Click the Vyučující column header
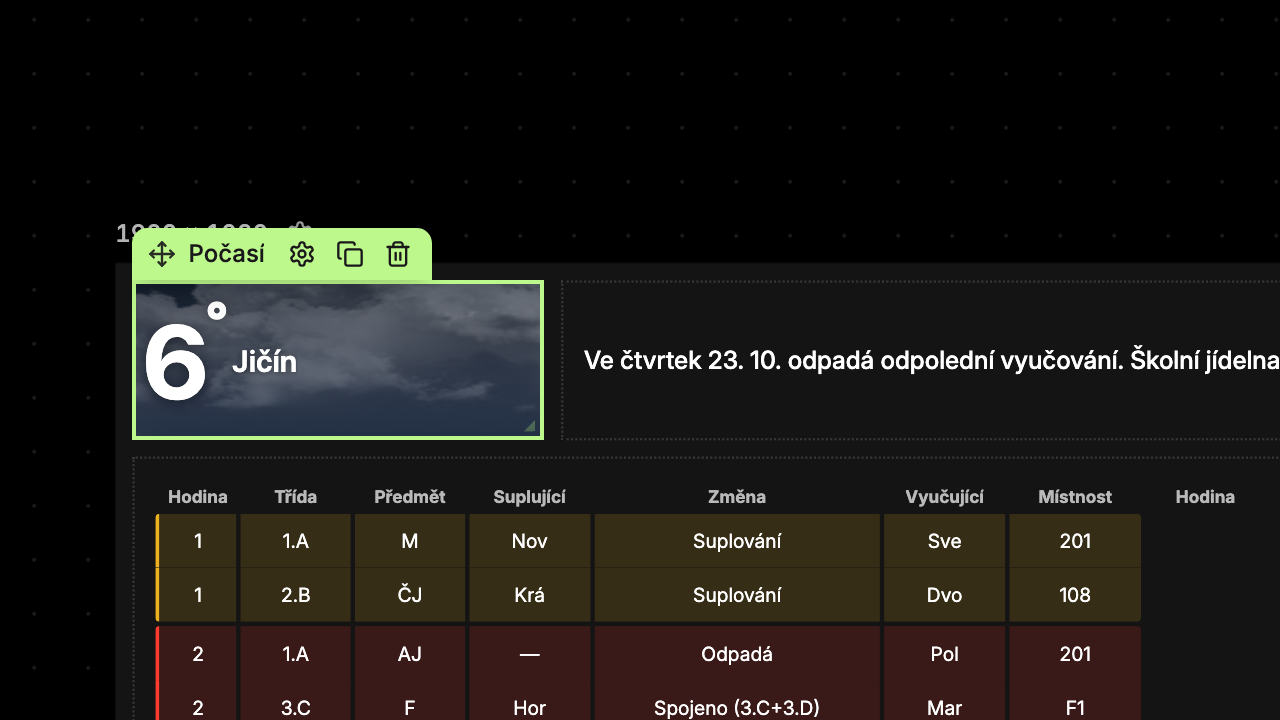The height and width of the screenshot is (720, 1280). [x=945, y=497]
